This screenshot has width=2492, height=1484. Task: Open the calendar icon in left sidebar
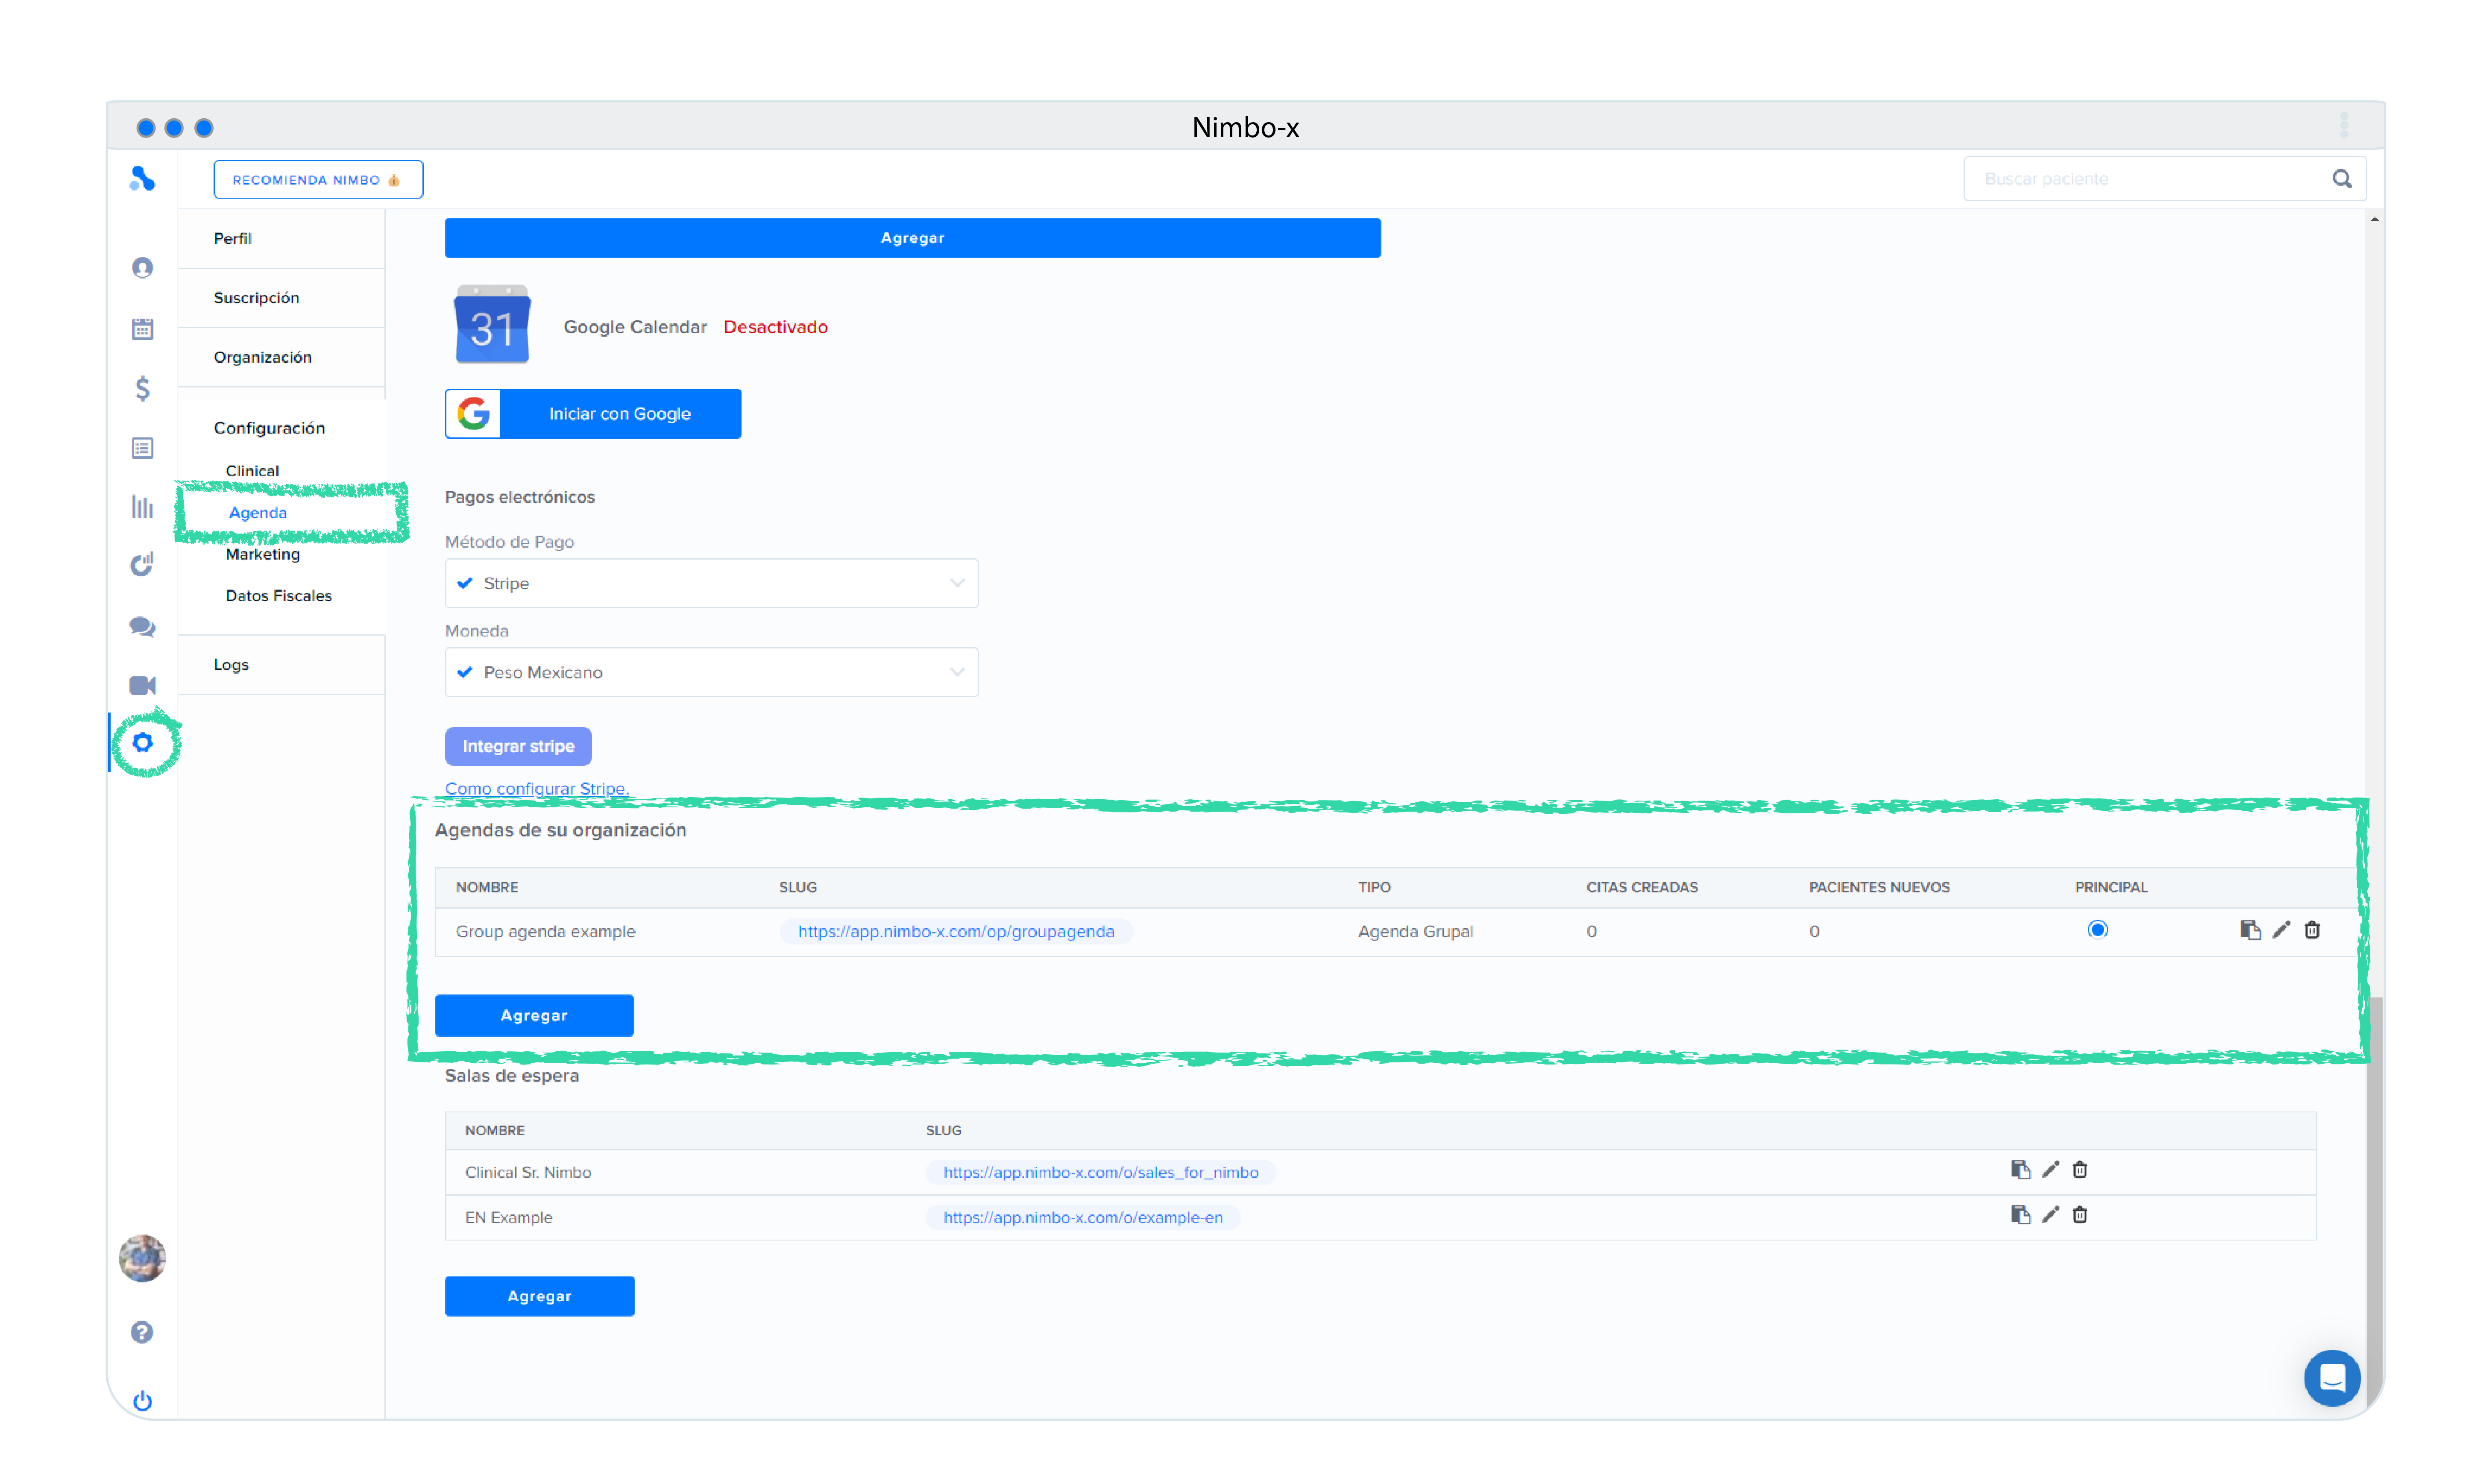[142, 328]
